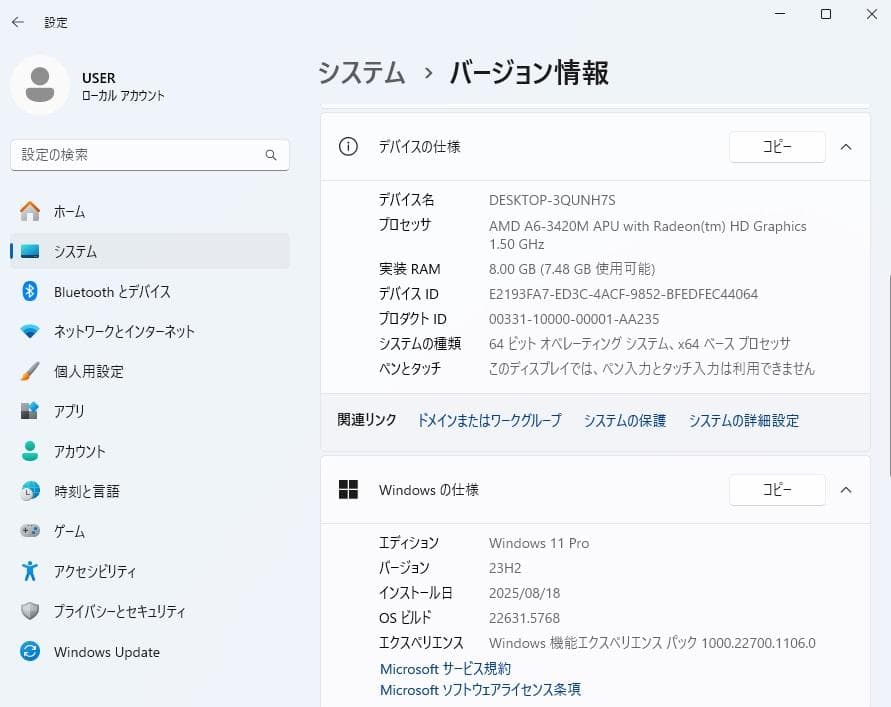Collapse the デバイスの仕様 section
The width and height of the screenshot is (891, 707).
(845, 146)
